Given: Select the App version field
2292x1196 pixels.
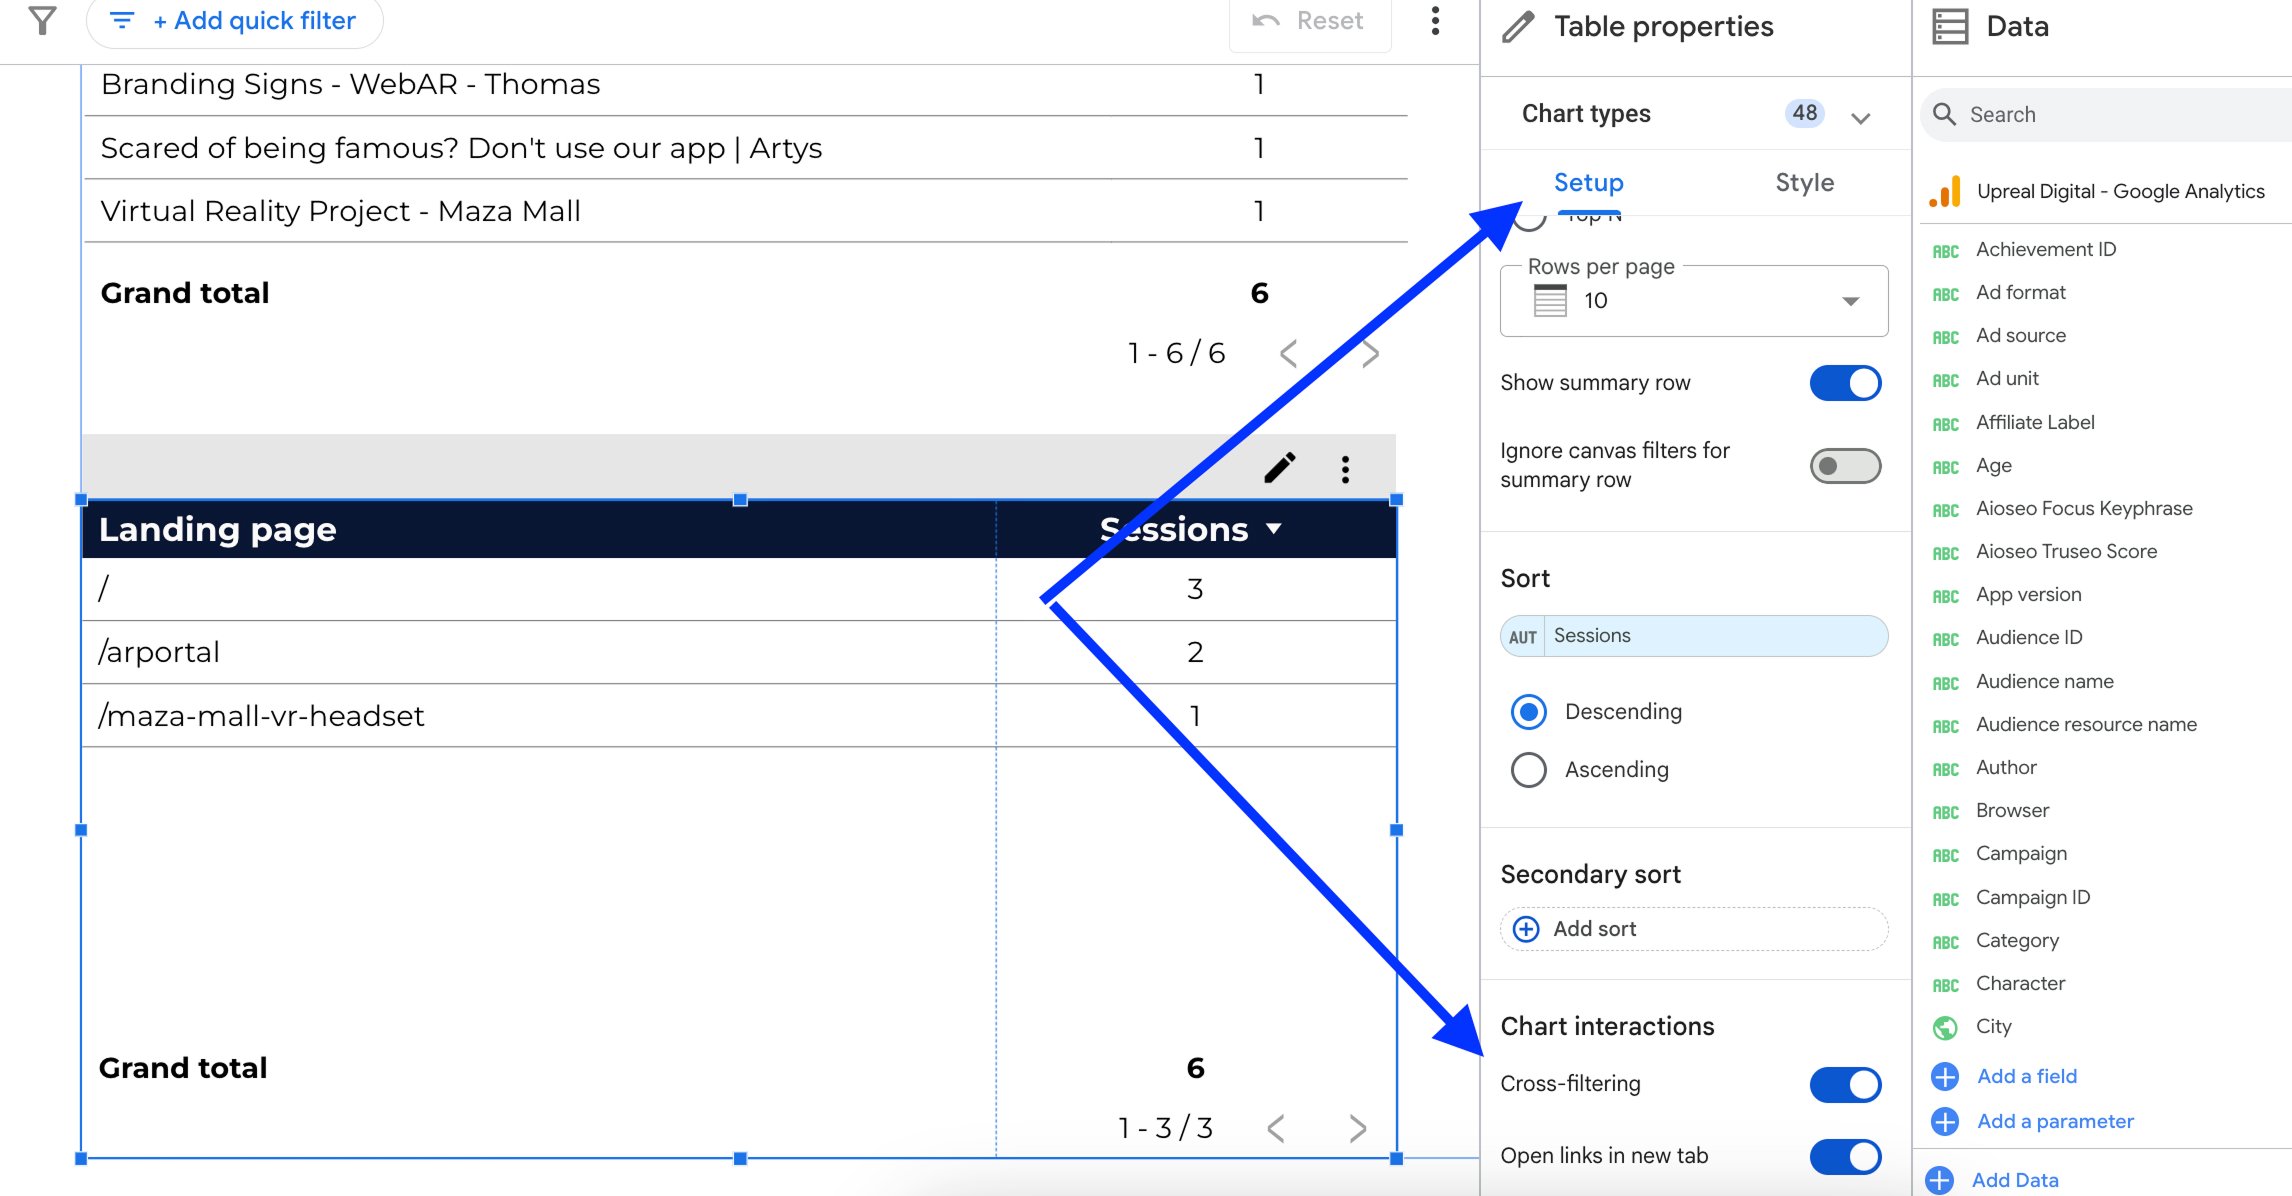Looking at the screenshot, I should pyautogui.click(x=2028, y=594).
